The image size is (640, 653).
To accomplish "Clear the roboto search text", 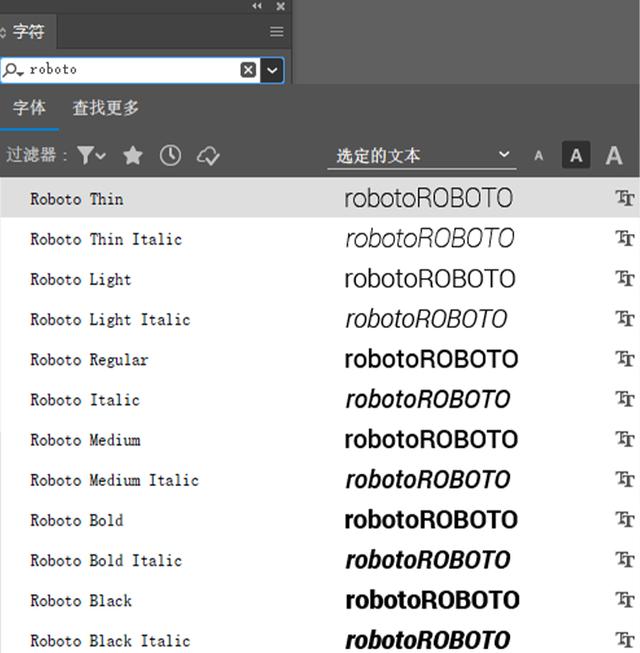I will click(x=248, y=70).
